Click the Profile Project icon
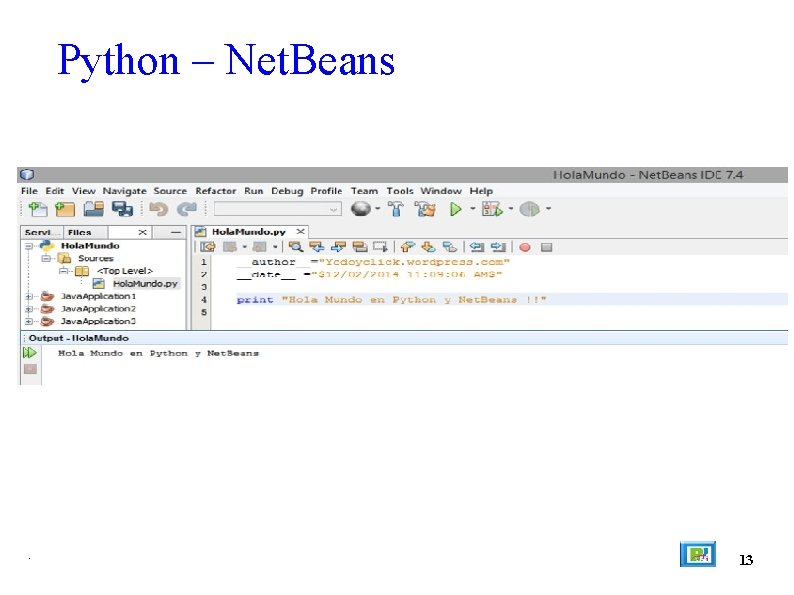This screenshot has height=595, width=794. point(530,209)
